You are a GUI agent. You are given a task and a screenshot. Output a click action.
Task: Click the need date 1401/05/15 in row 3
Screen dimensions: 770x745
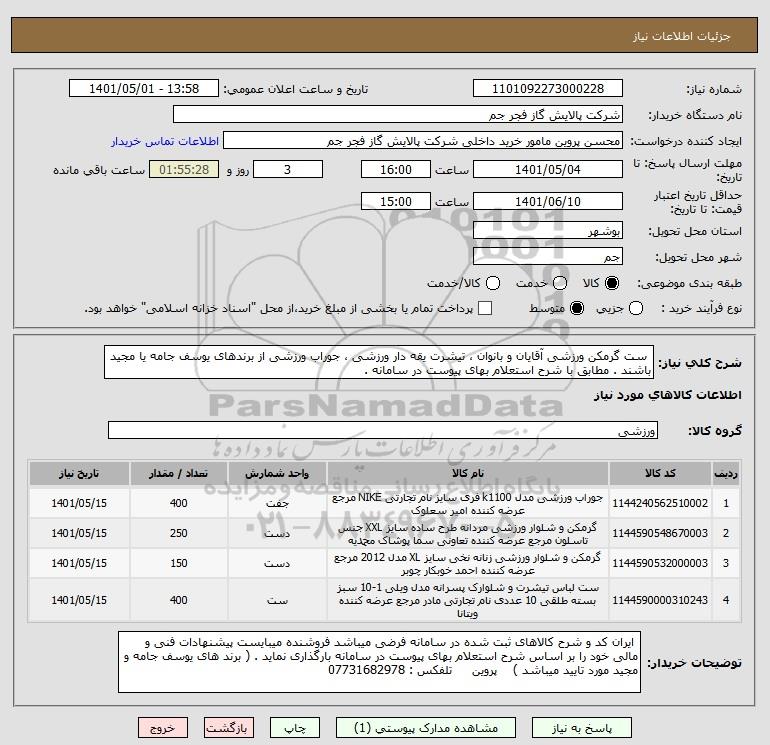click(x=79, y=564)
